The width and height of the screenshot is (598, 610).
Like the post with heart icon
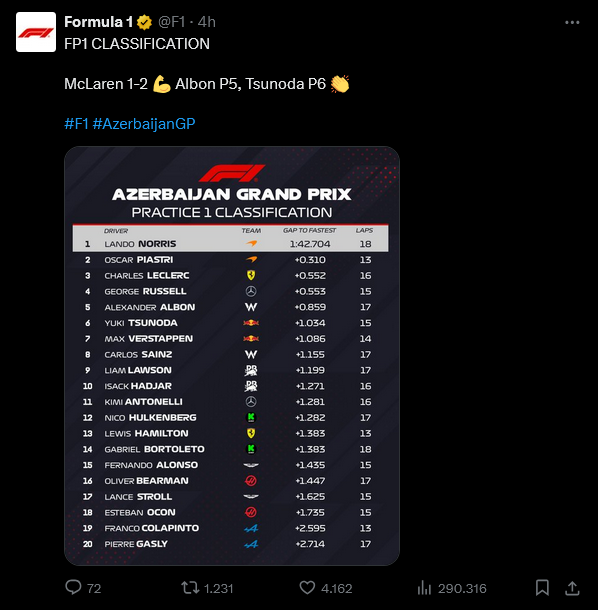(x=307, y=587)
